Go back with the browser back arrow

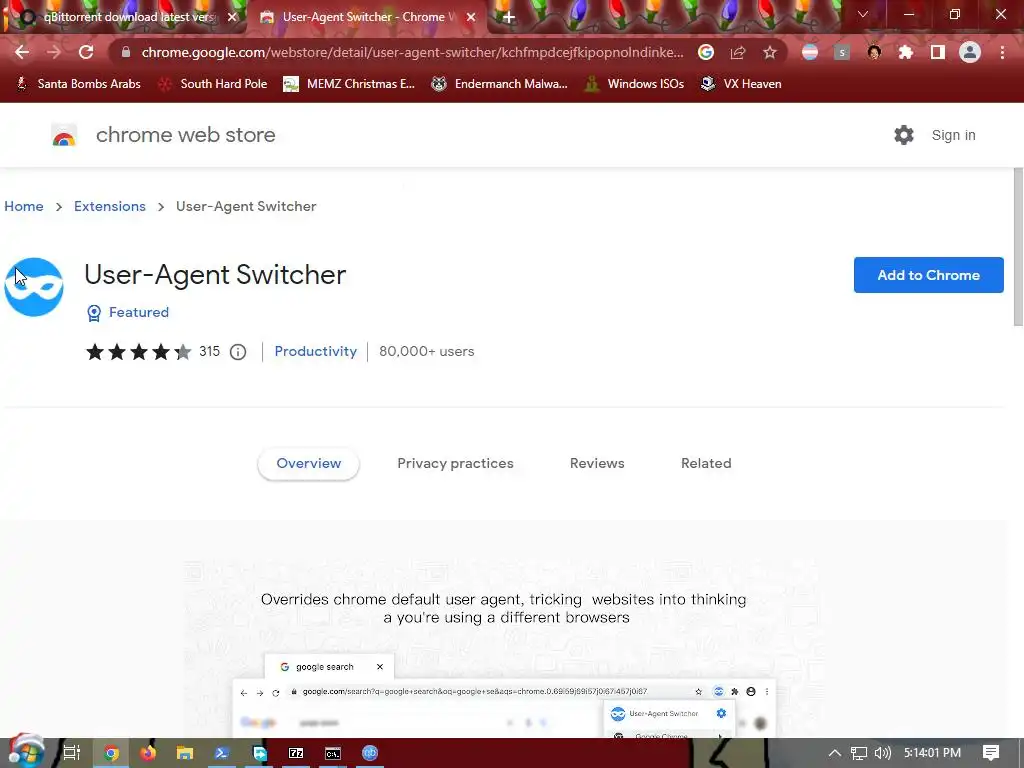tap(22, 52)
